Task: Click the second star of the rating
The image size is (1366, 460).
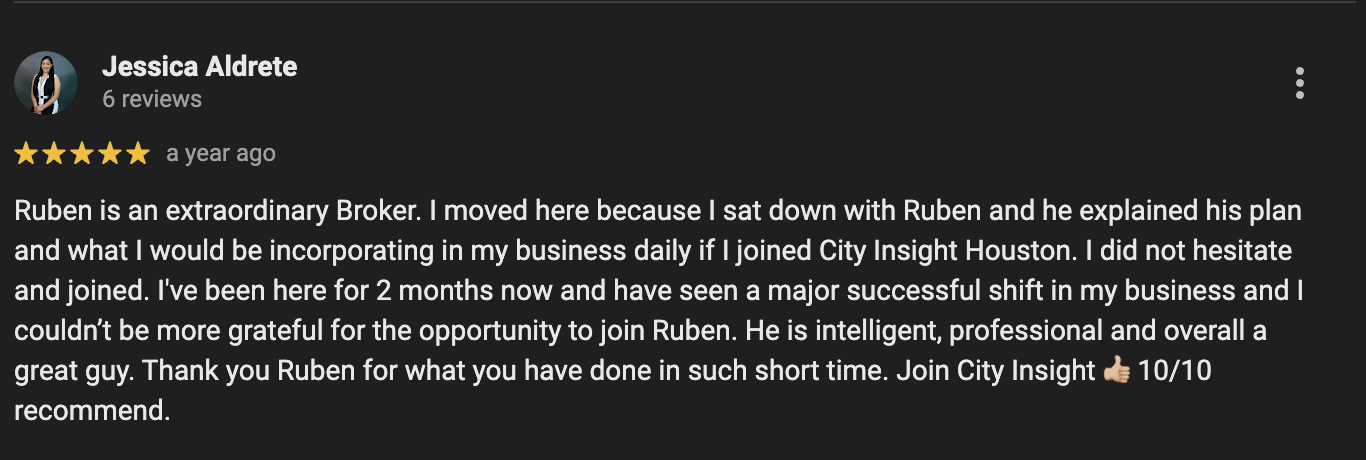Action: tap(54, 154)
